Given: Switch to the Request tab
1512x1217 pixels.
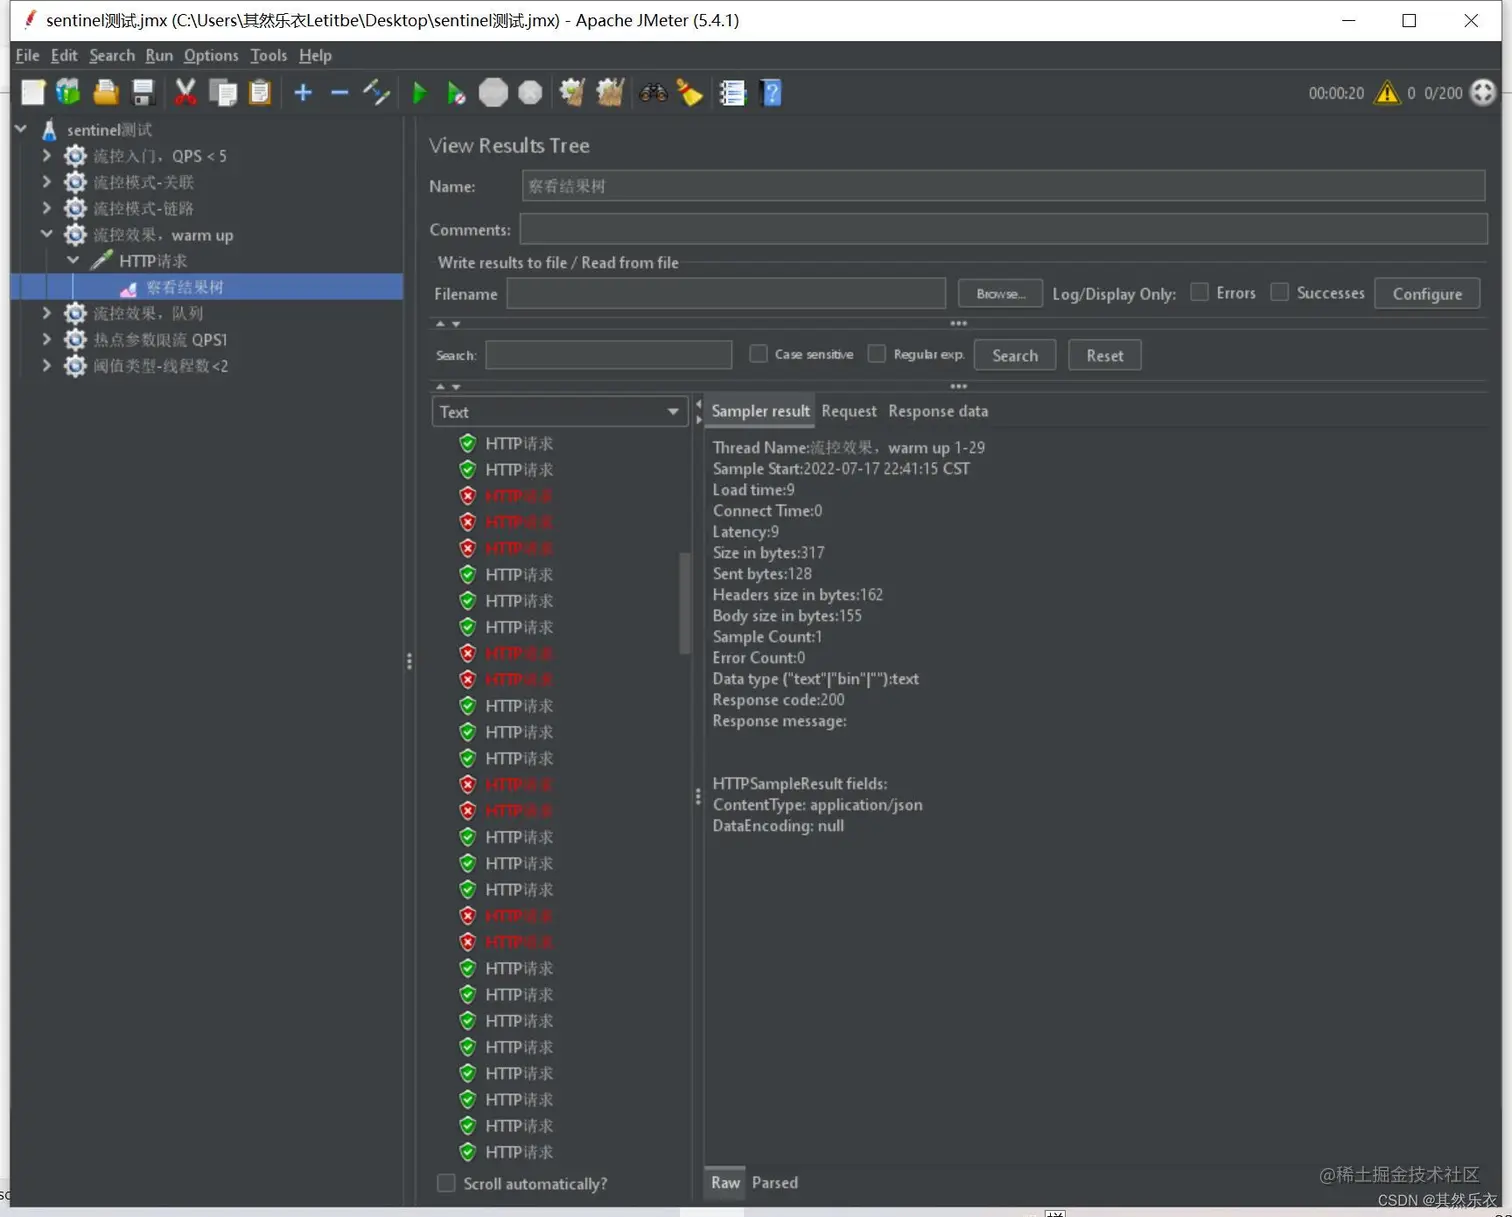Looking at the screenshot, I should (849, 411).
